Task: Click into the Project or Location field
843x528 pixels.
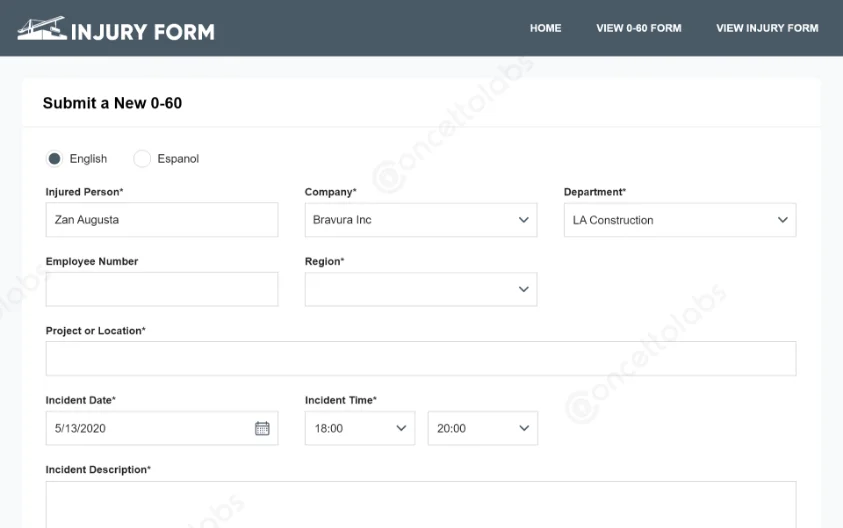Action: click(x=420, y=358)
